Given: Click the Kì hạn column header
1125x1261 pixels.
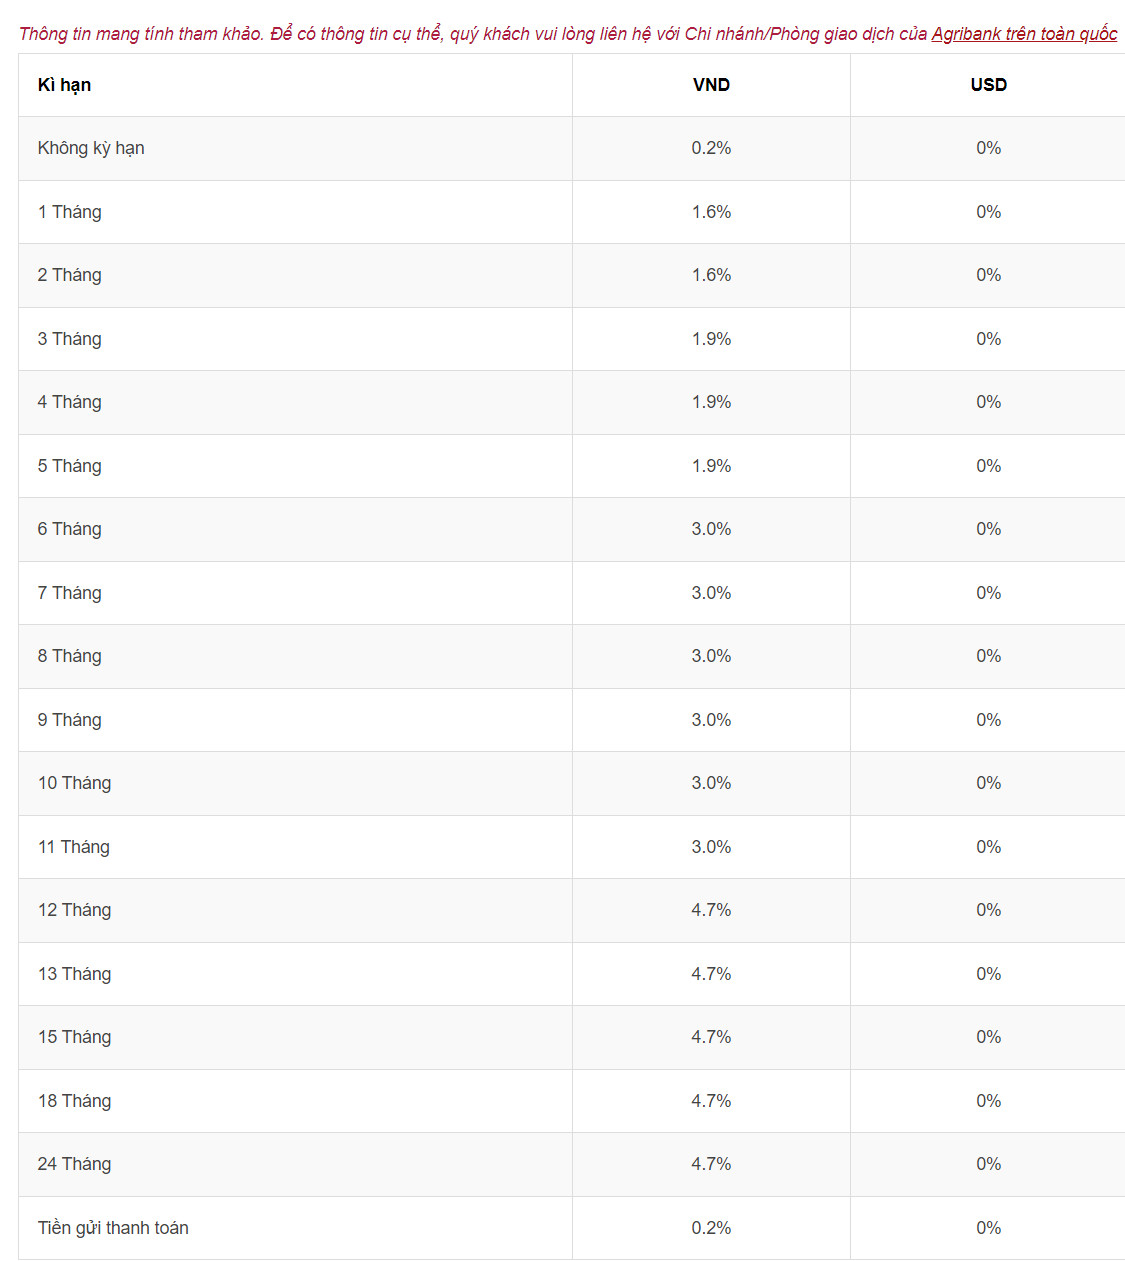Looking at the screenshot, I should (64, 85).
